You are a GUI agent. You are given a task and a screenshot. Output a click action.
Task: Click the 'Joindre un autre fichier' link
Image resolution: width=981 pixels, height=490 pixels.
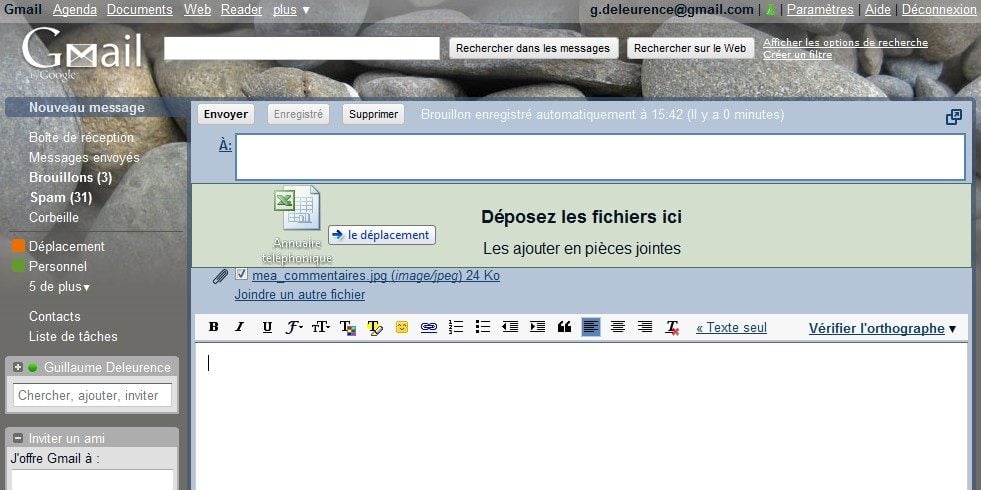(x=299, y=295)
